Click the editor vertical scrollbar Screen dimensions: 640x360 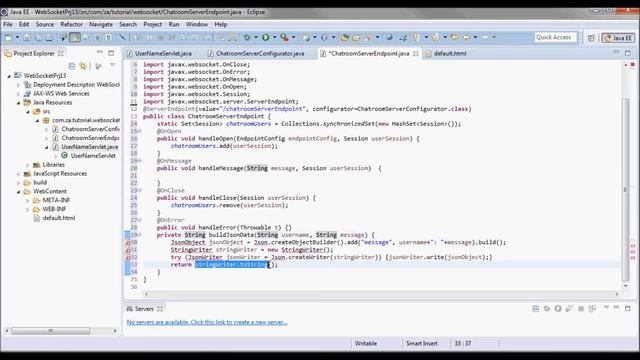pyautogui.click(x=625, y=190)
